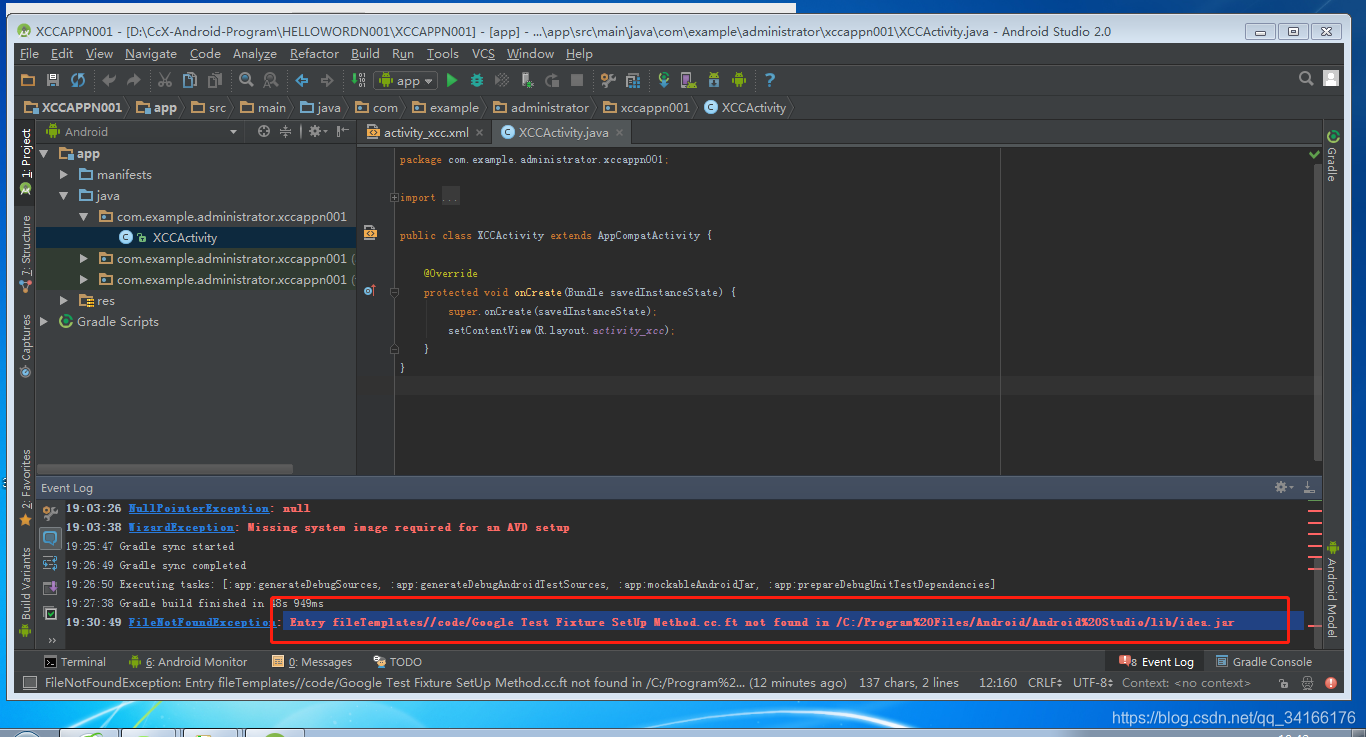1366x737 pixels.
Task: Open Settings with the wrench toolbar icon
Action: pyautogui.click(x=608, y=80)
